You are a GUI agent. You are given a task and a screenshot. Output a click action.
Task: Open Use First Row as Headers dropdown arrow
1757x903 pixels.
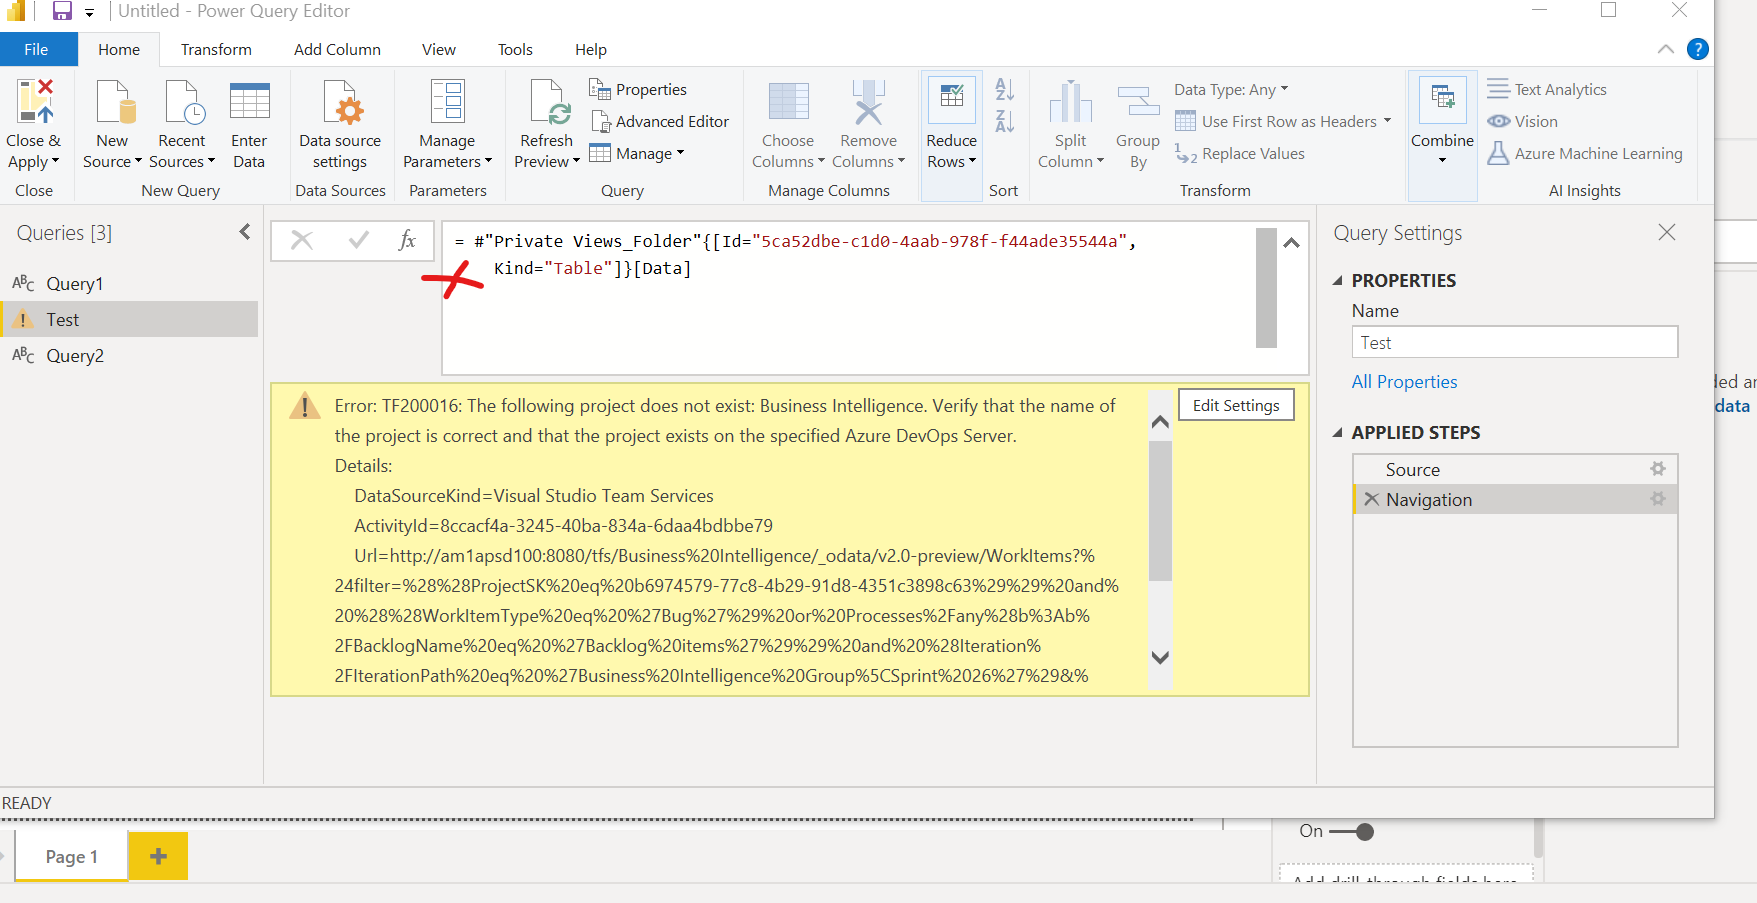[x=1387, y=121]
